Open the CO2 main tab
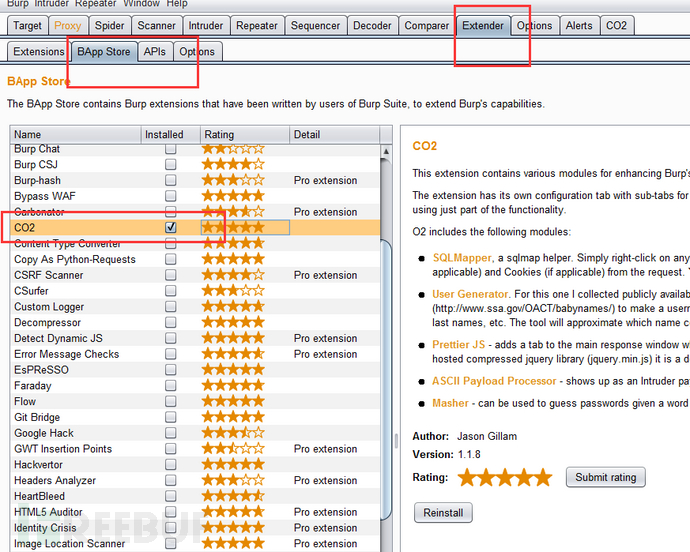 tap(616, 26)
